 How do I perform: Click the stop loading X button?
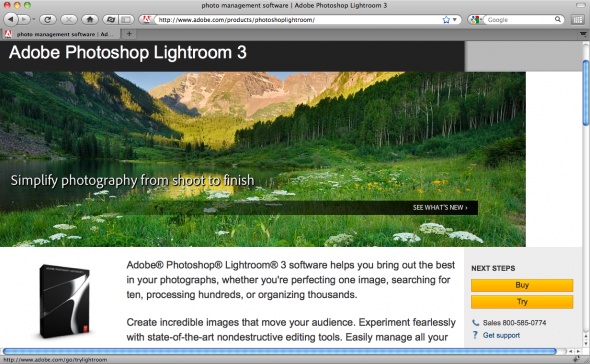coord(69,19)
